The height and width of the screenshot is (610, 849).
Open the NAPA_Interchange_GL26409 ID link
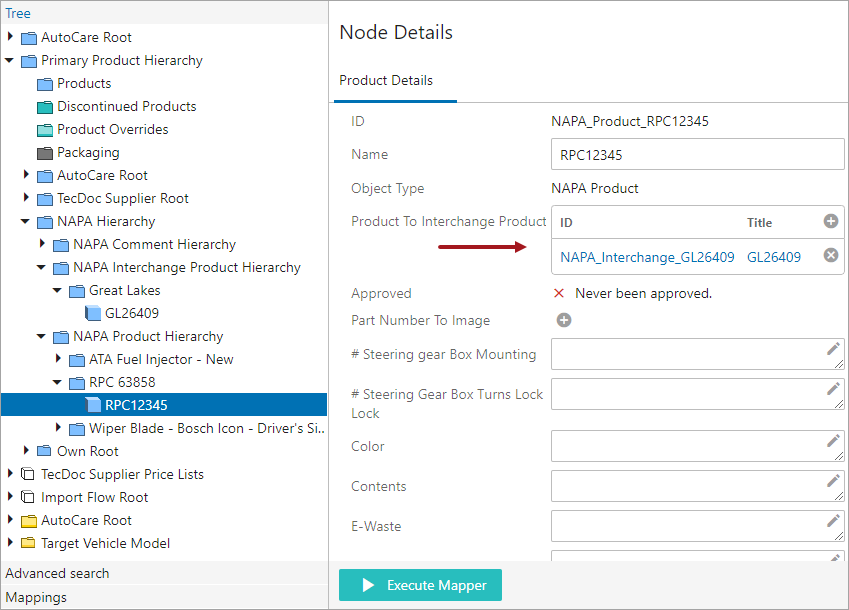click(x=647, y=257)
